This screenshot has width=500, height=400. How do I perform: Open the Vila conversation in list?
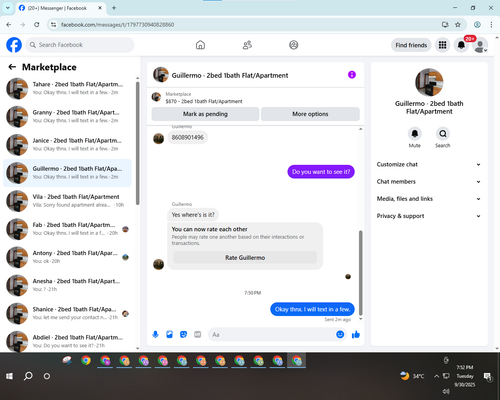68,201
